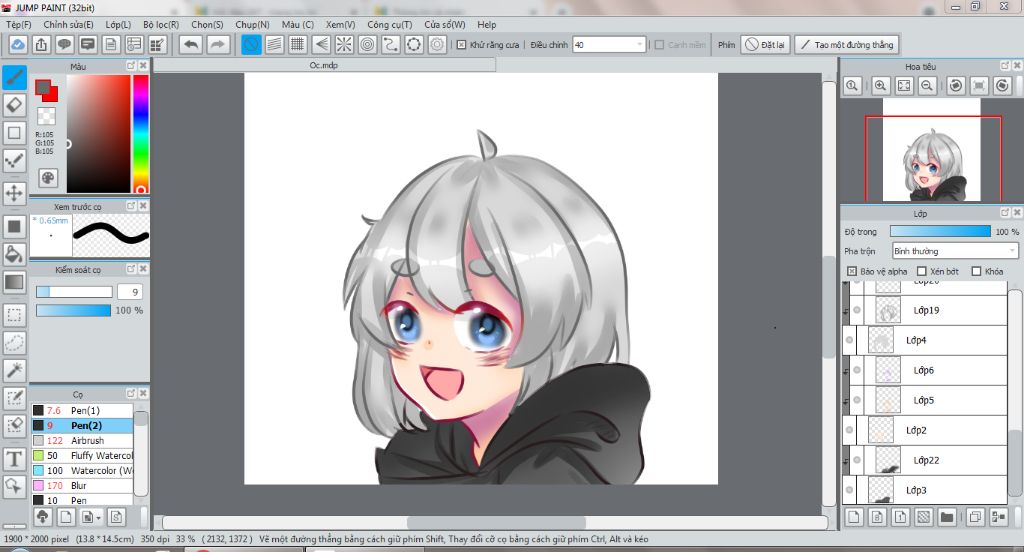Adjust layer Độ trong opacity slider

point(940,231)
